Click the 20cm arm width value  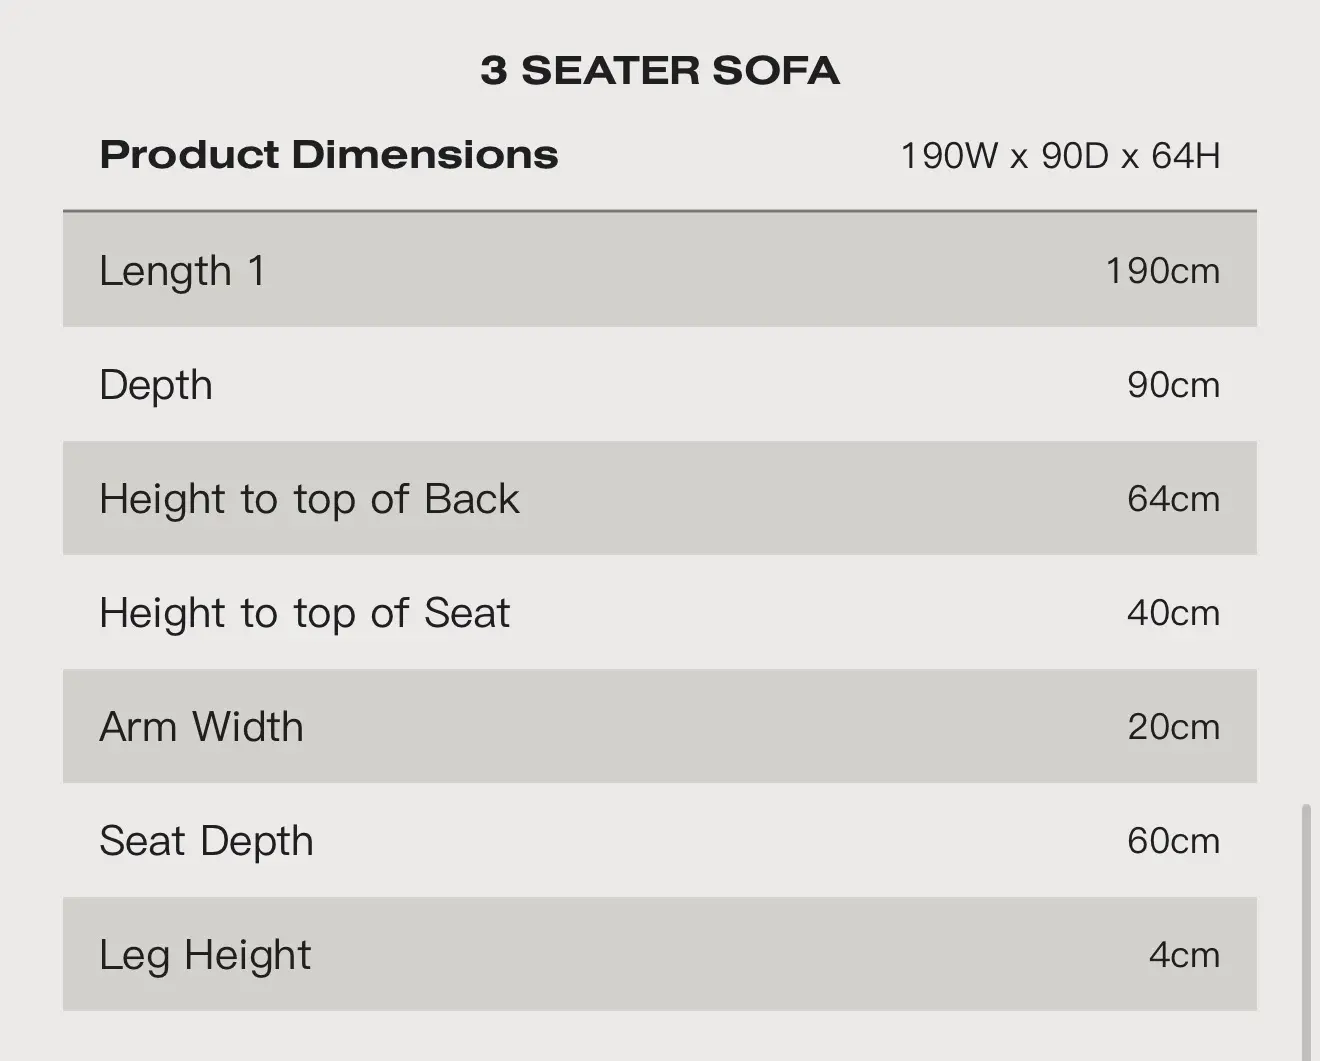tap(1173, 727)
